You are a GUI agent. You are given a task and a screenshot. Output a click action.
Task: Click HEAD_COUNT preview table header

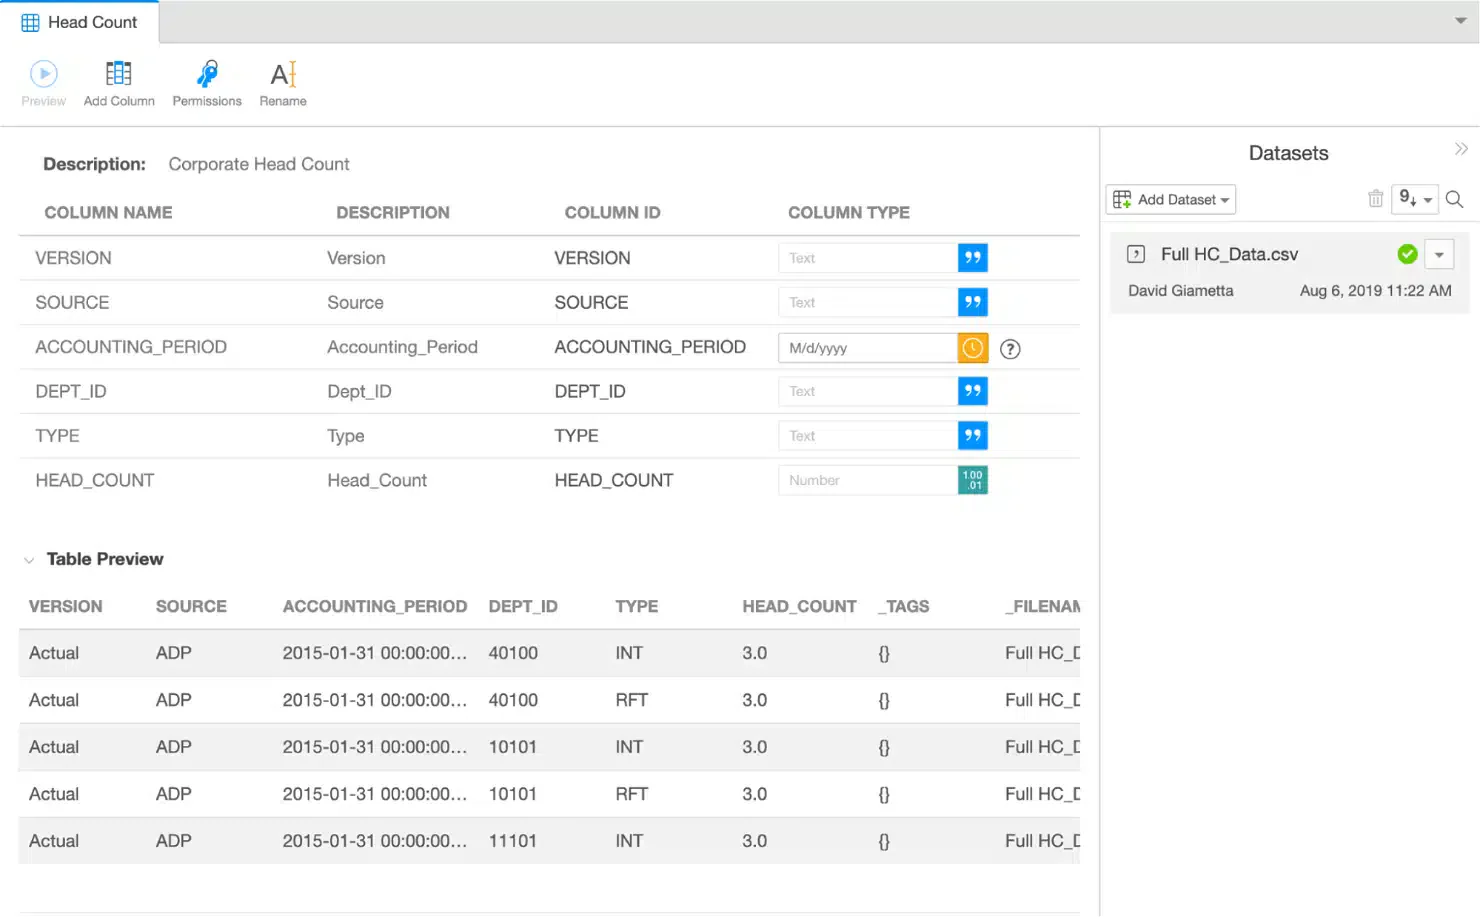coord(799,606)
